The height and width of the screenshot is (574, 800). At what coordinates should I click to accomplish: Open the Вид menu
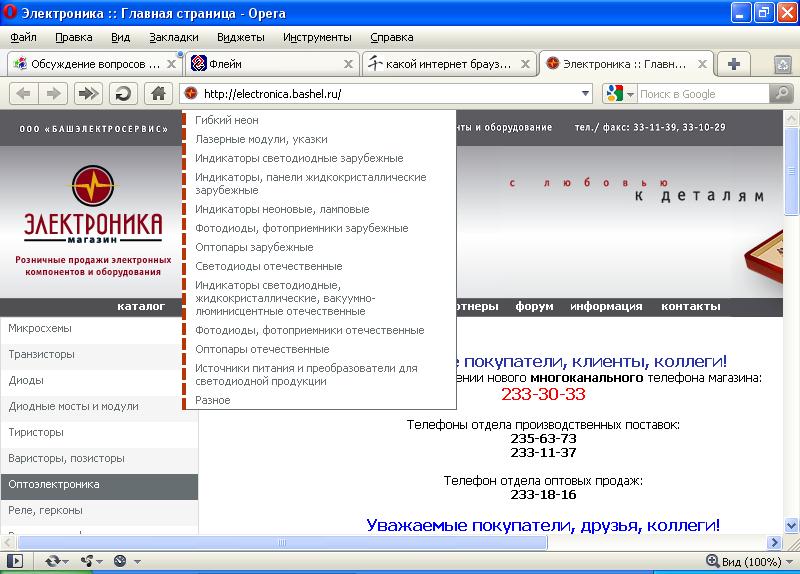(120, 37)
